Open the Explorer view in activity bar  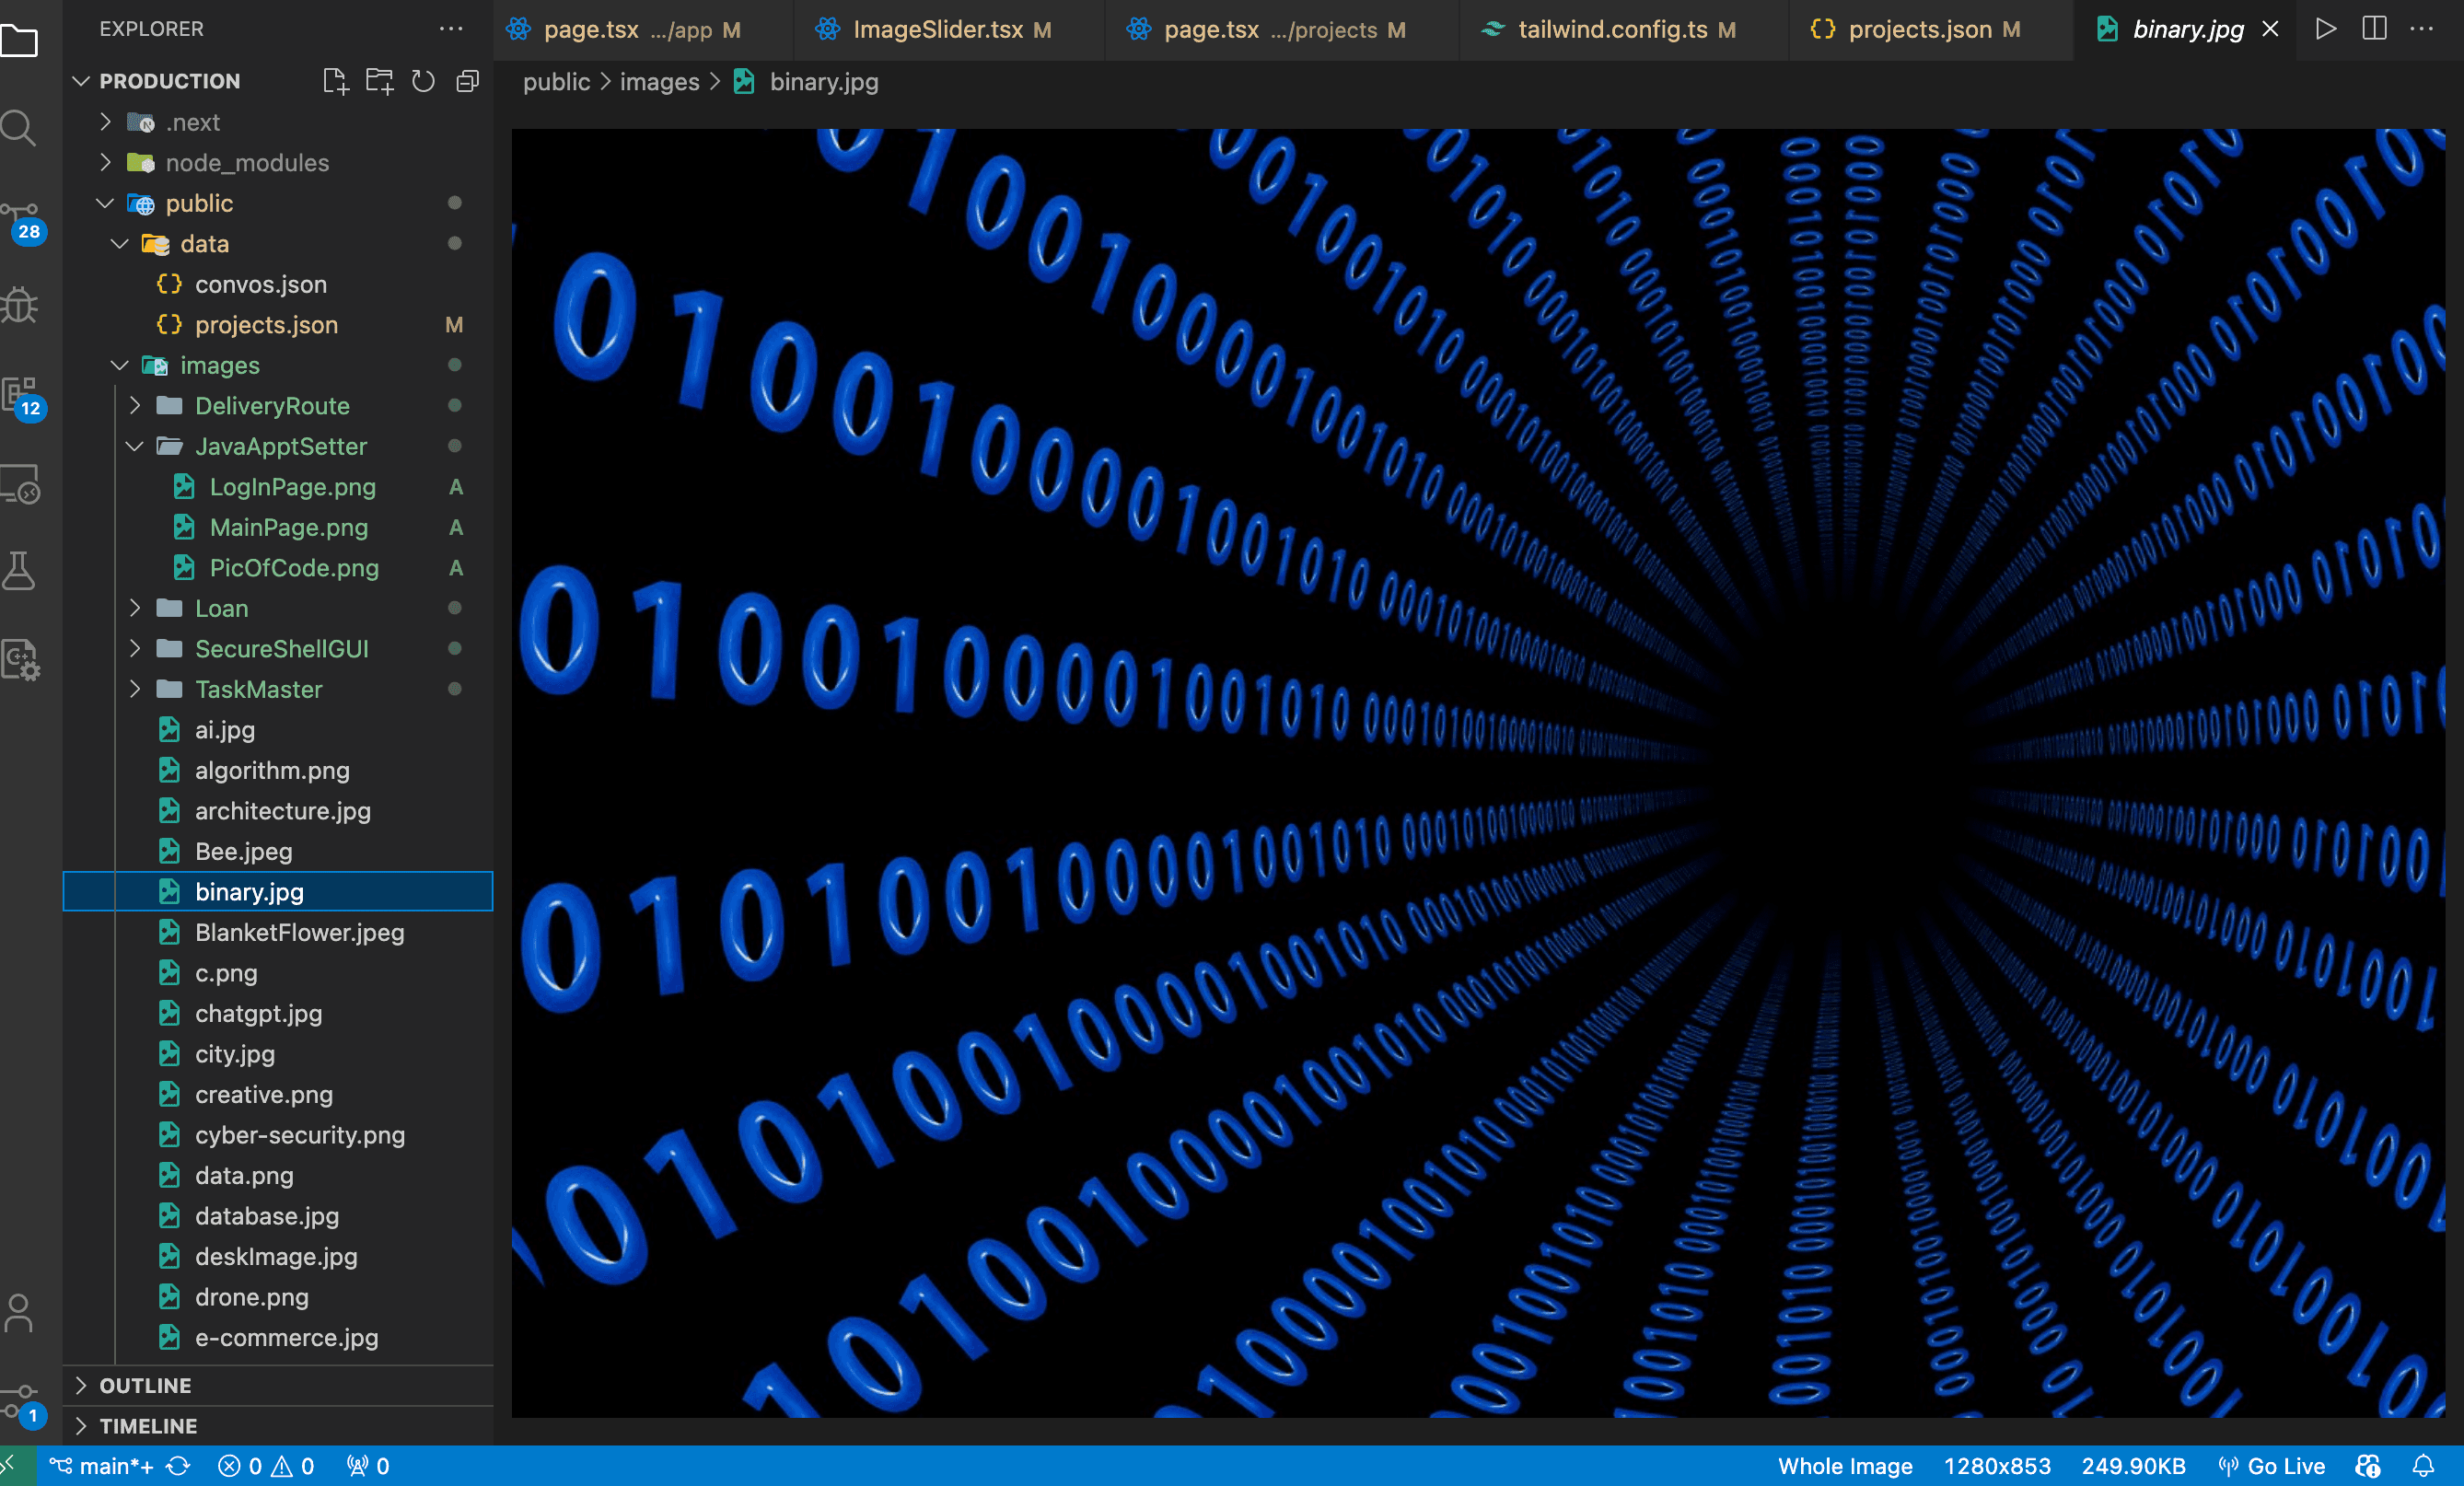click(18, 42)
